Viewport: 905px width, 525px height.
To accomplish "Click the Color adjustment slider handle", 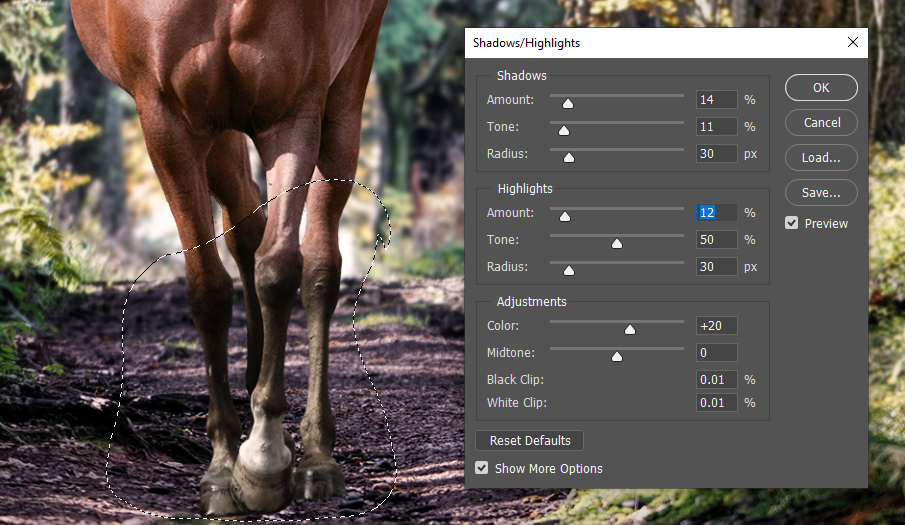I will pos(630,329).
